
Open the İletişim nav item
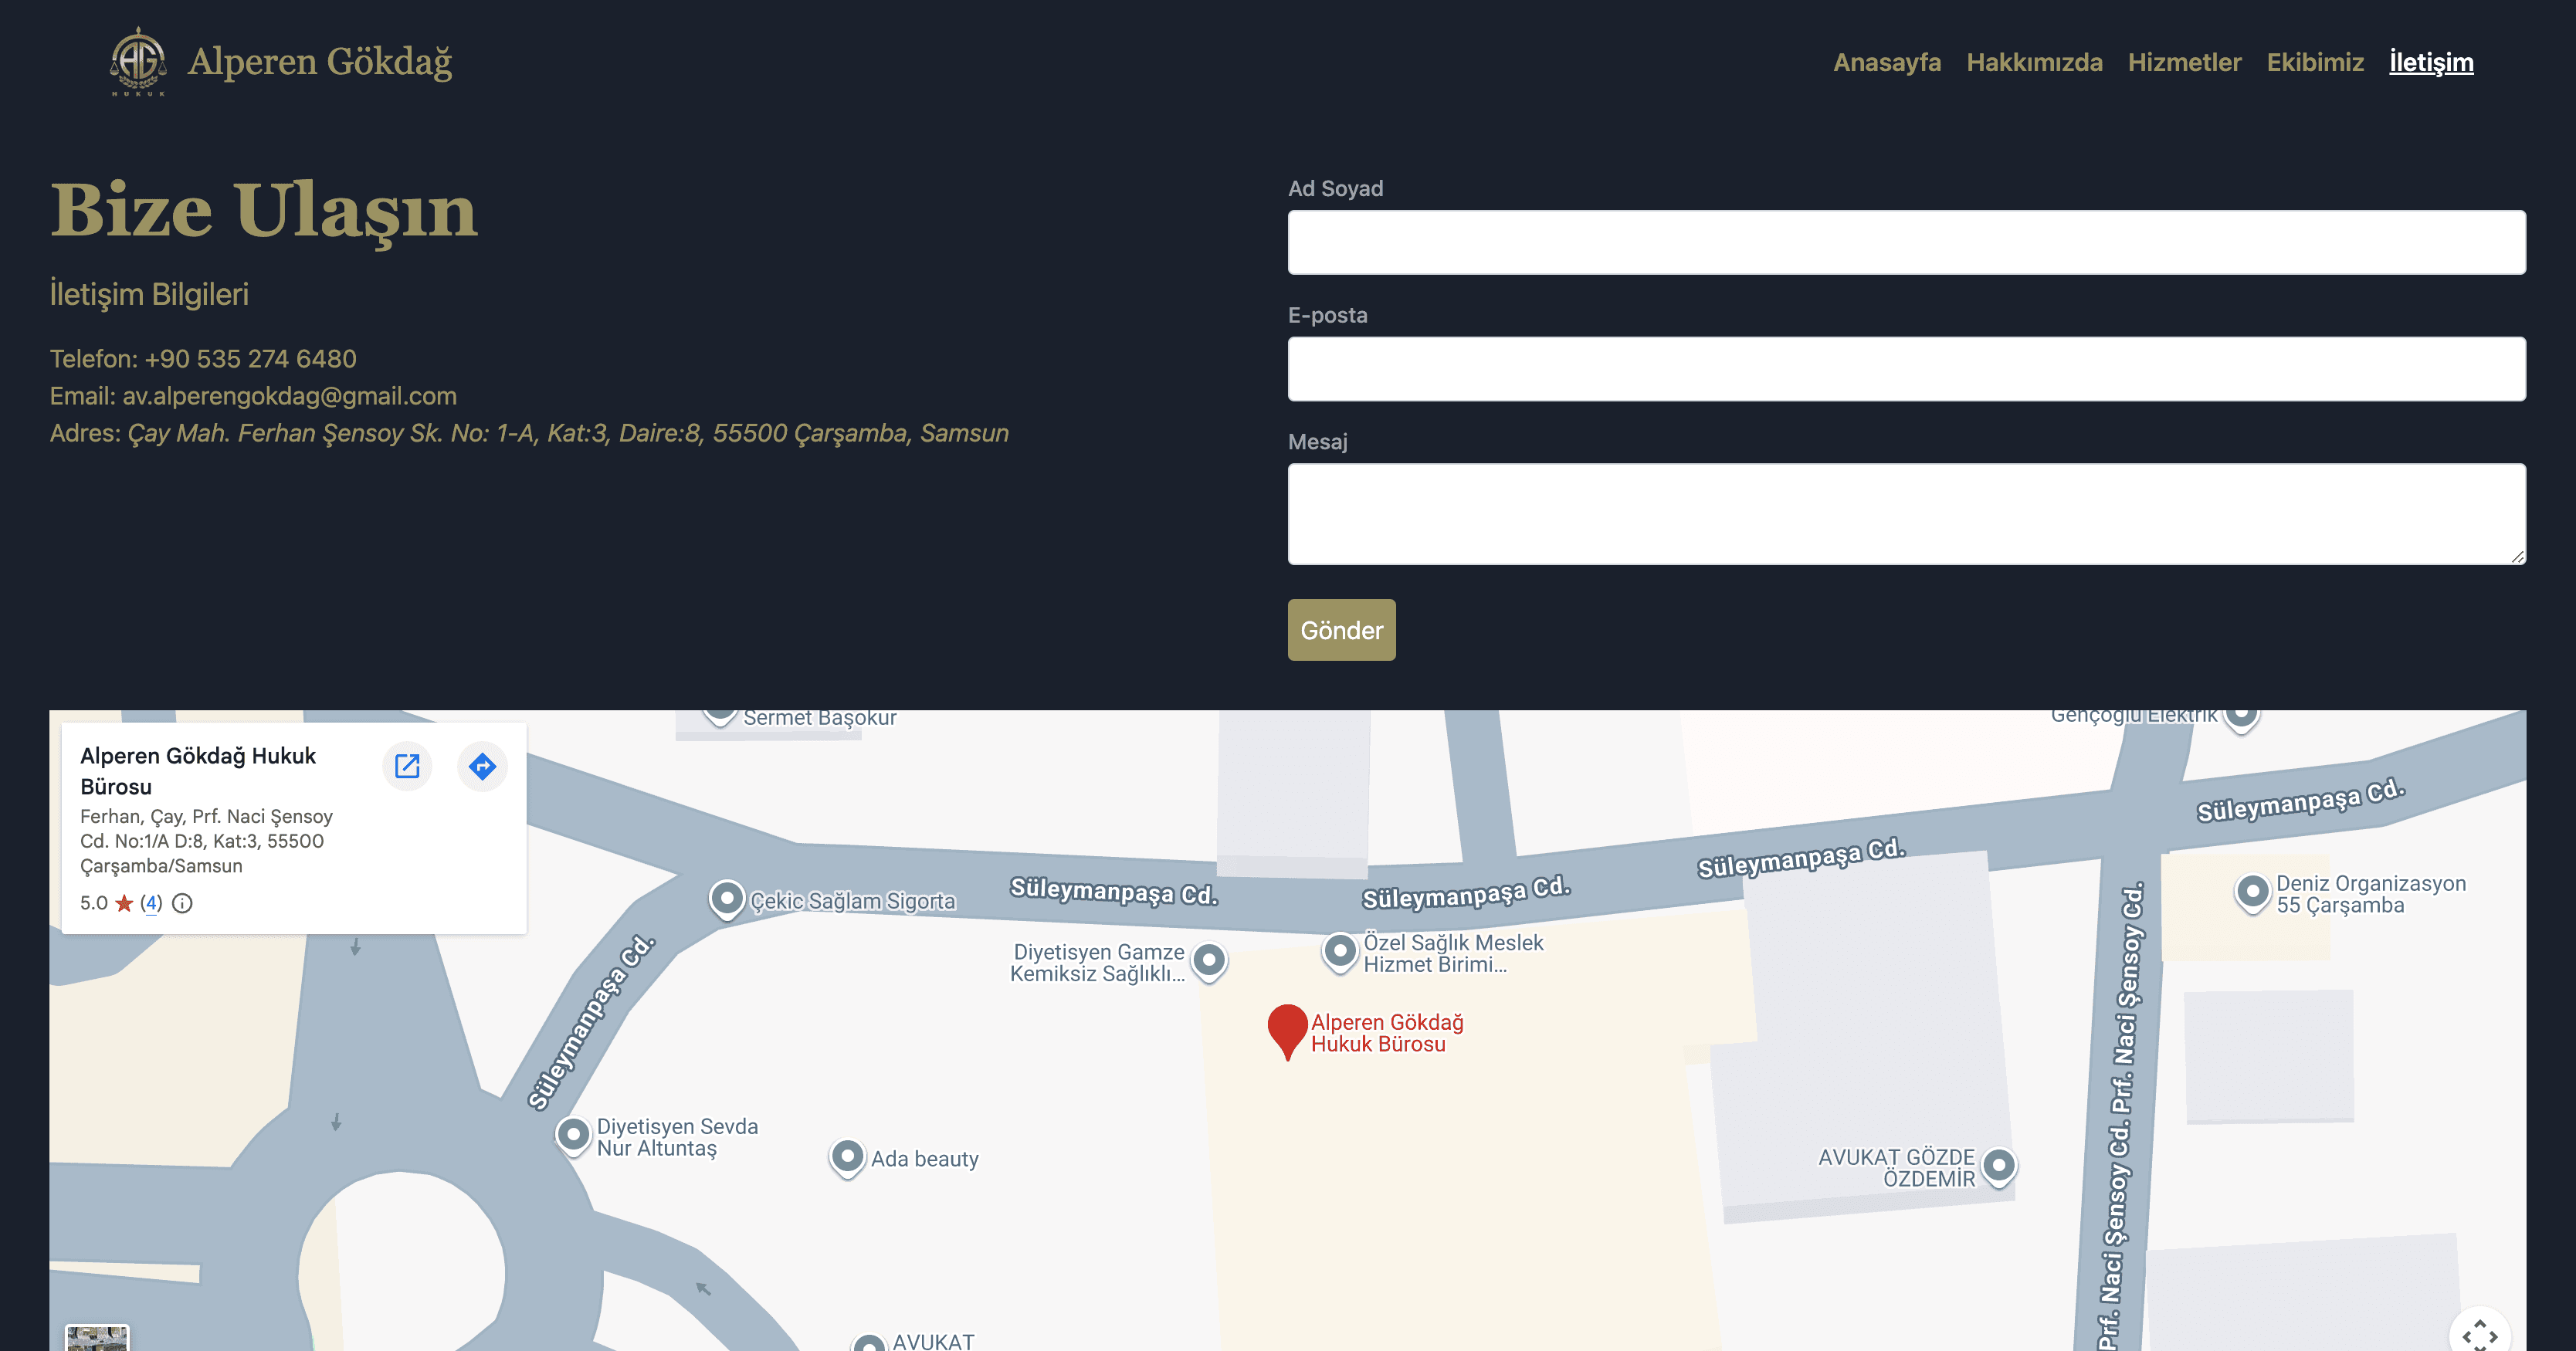[x=2431, y=62]
